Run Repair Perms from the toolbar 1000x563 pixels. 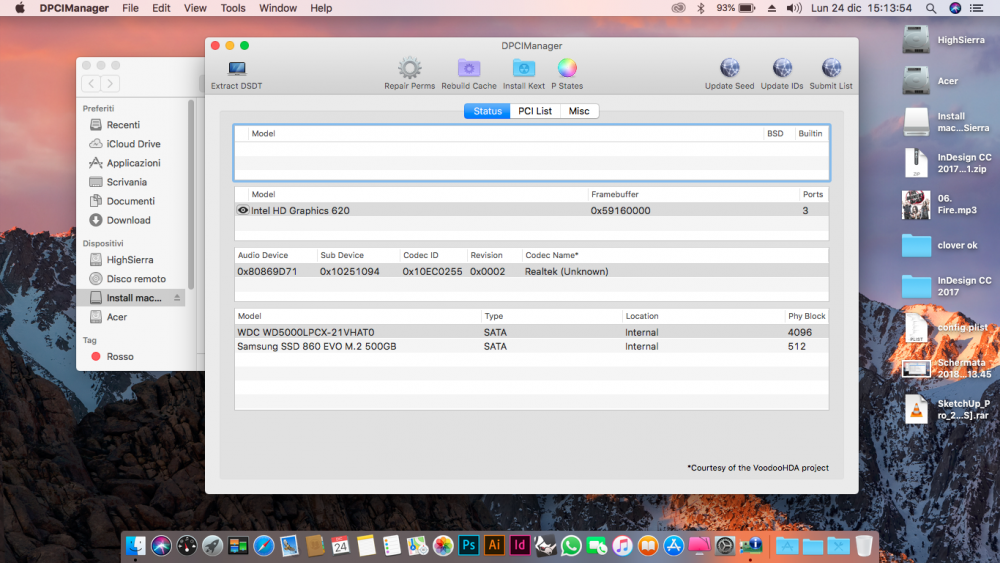coord(409,68)
